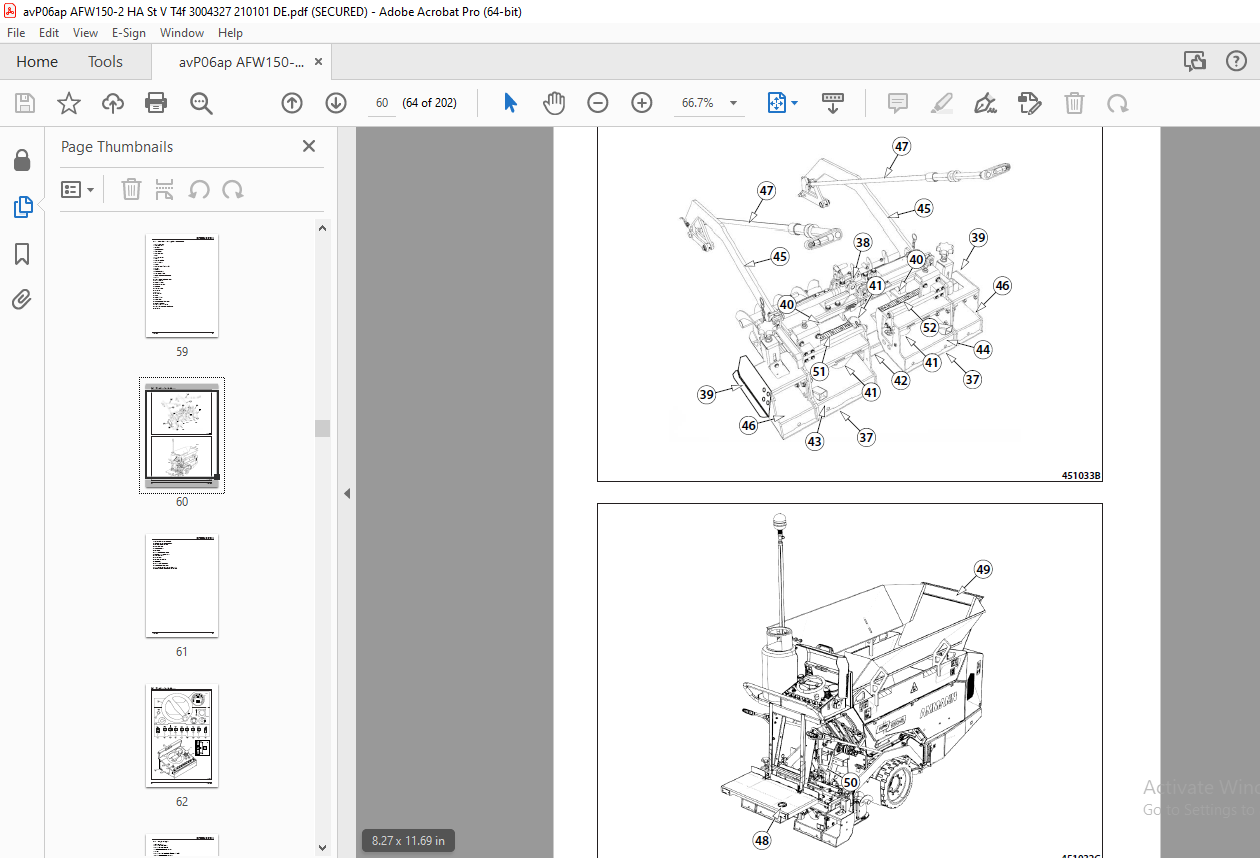Collapse the navigation pane arrow
The image size is (1260, 858).
[x=347, y=493]
